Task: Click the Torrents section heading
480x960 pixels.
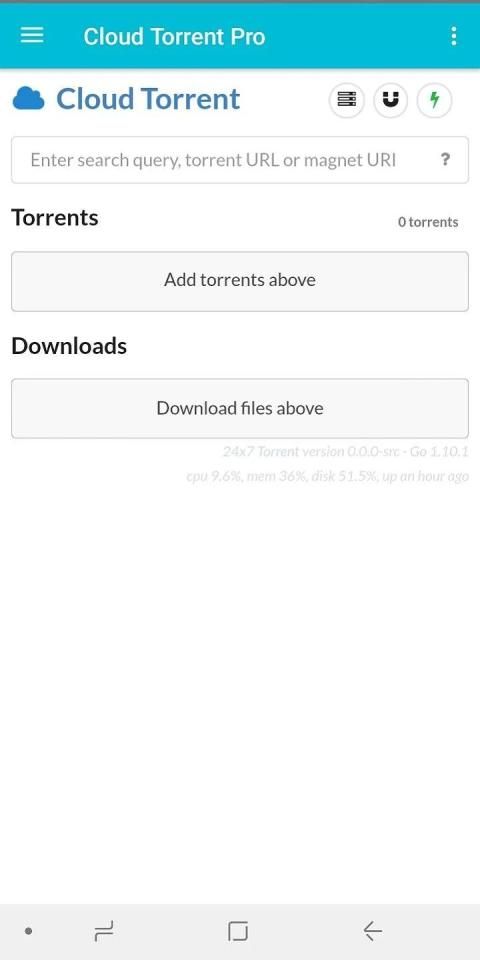Action: coord(54,217)
